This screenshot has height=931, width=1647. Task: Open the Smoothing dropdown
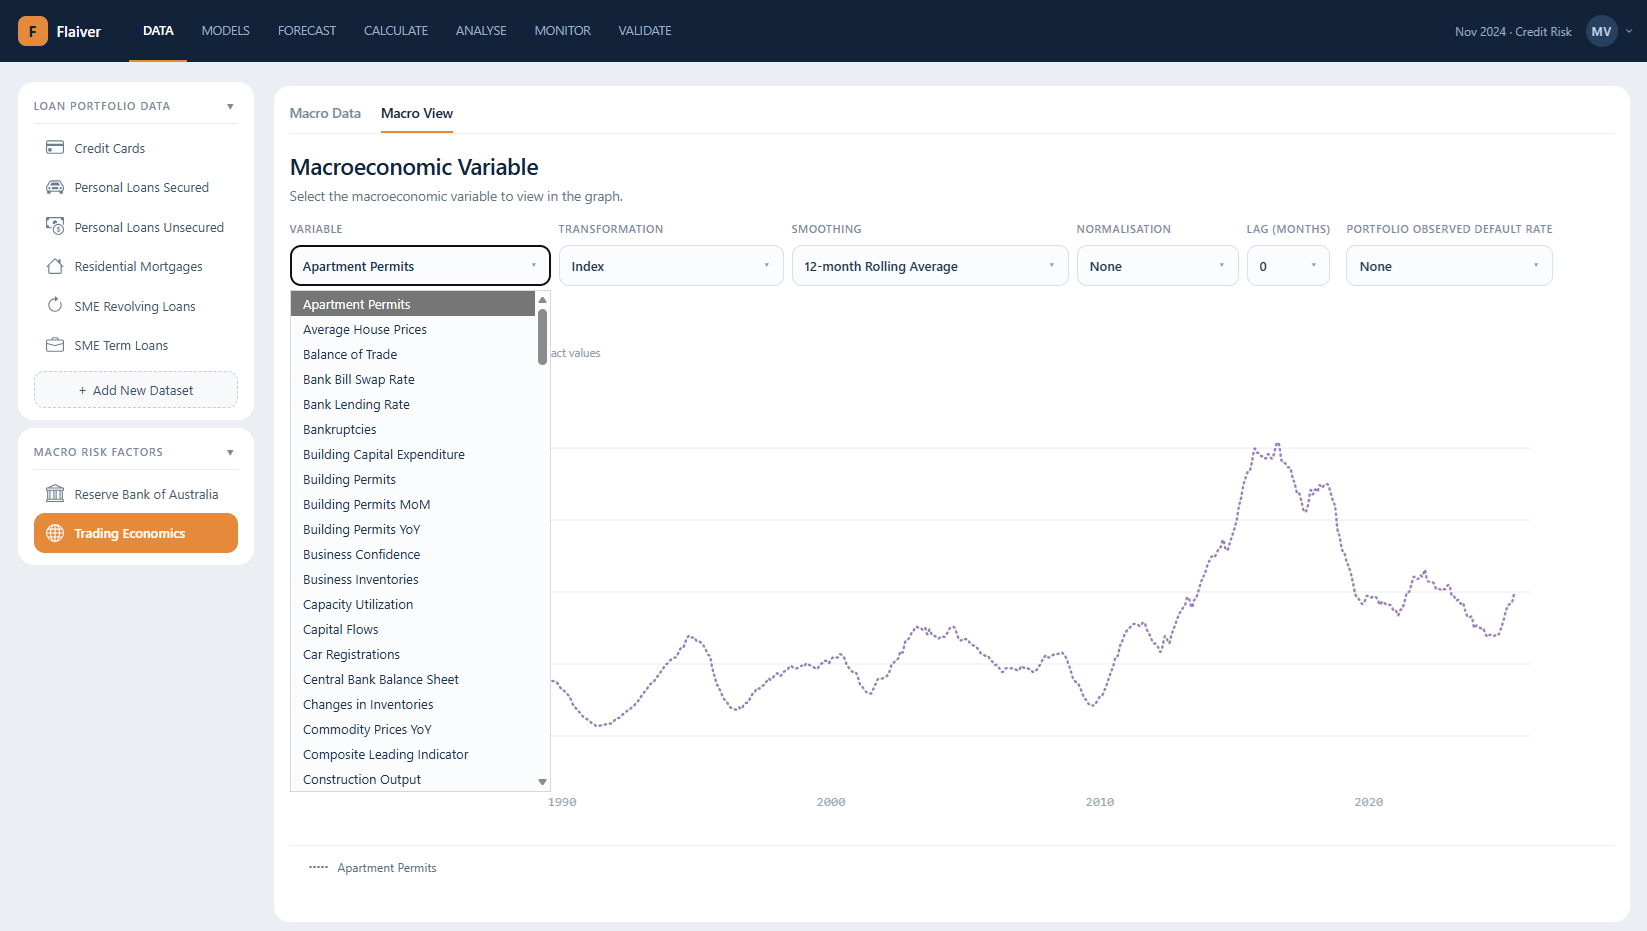[x=930, y=266]
